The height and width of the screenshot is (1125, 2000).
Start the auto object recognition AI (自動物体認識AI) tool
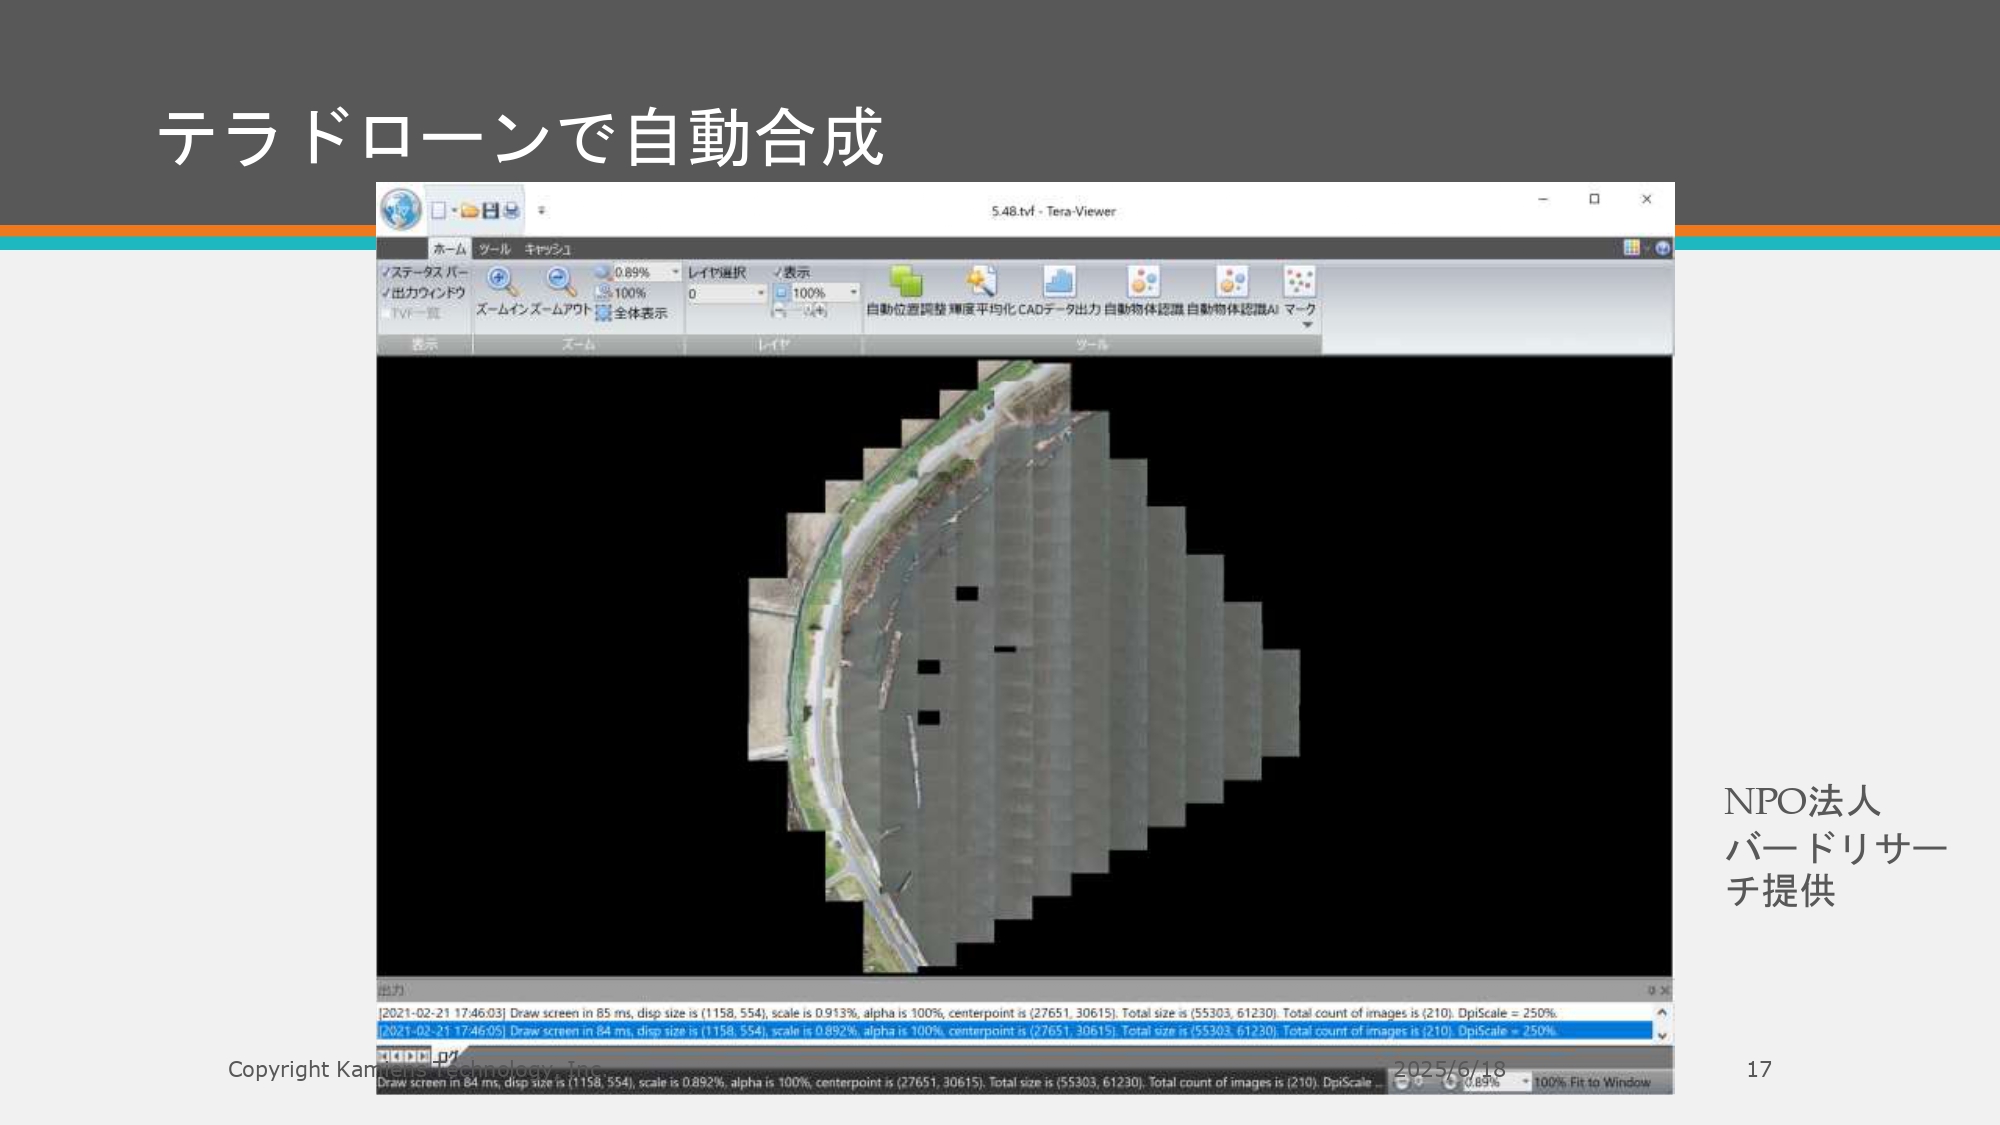(x=1232, y=283)
